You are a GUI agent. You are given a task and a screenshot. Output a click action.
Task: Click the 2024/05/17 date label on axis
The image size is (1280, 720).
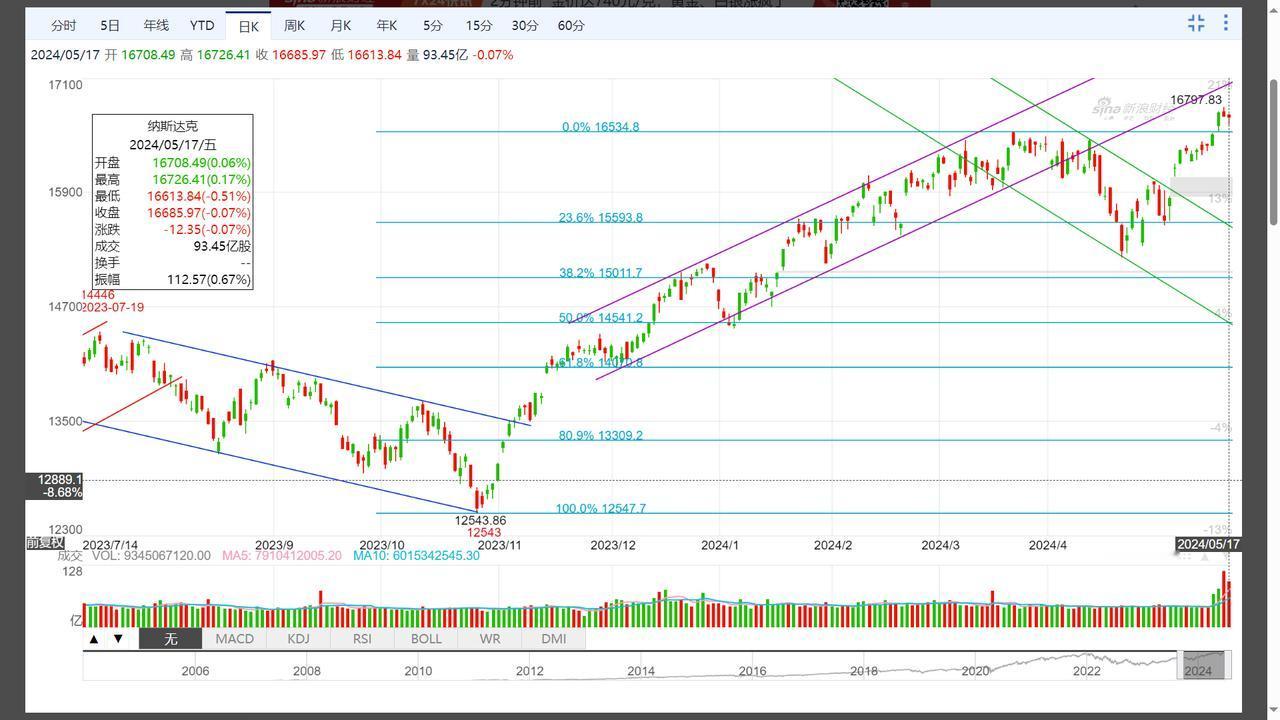1208,544
